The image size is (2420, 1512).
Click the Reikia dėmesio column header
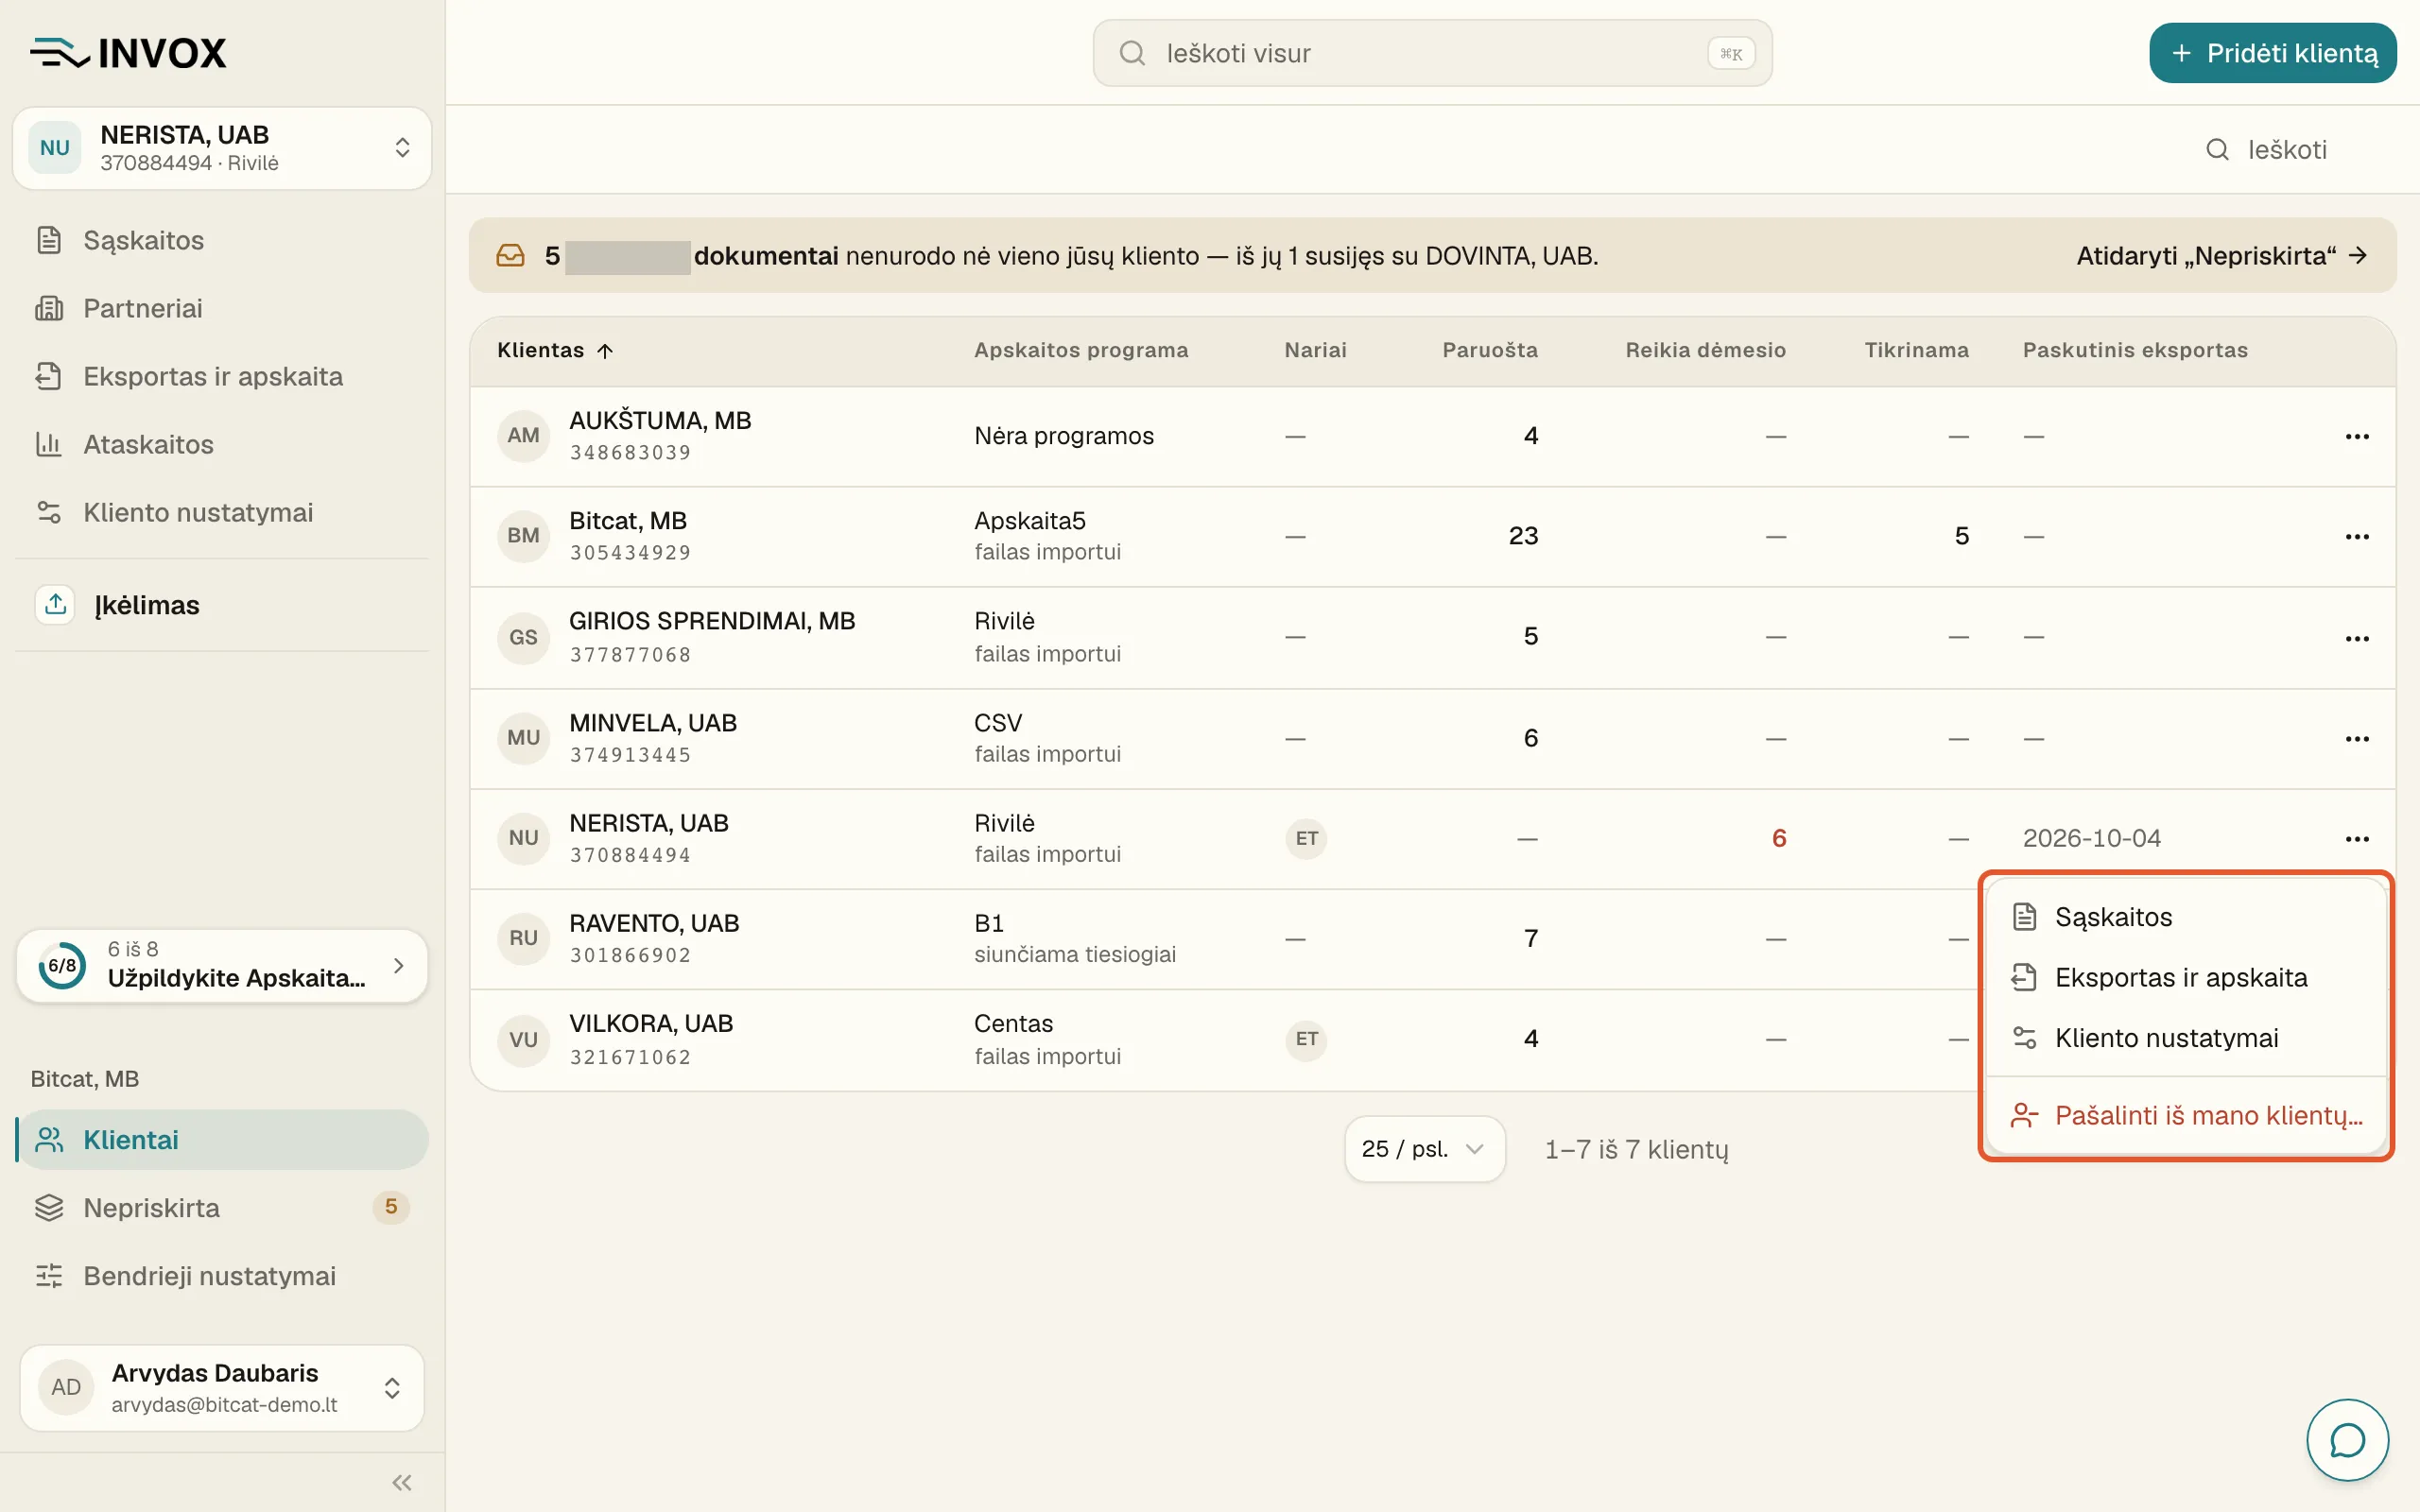(x=1705, y=350)
